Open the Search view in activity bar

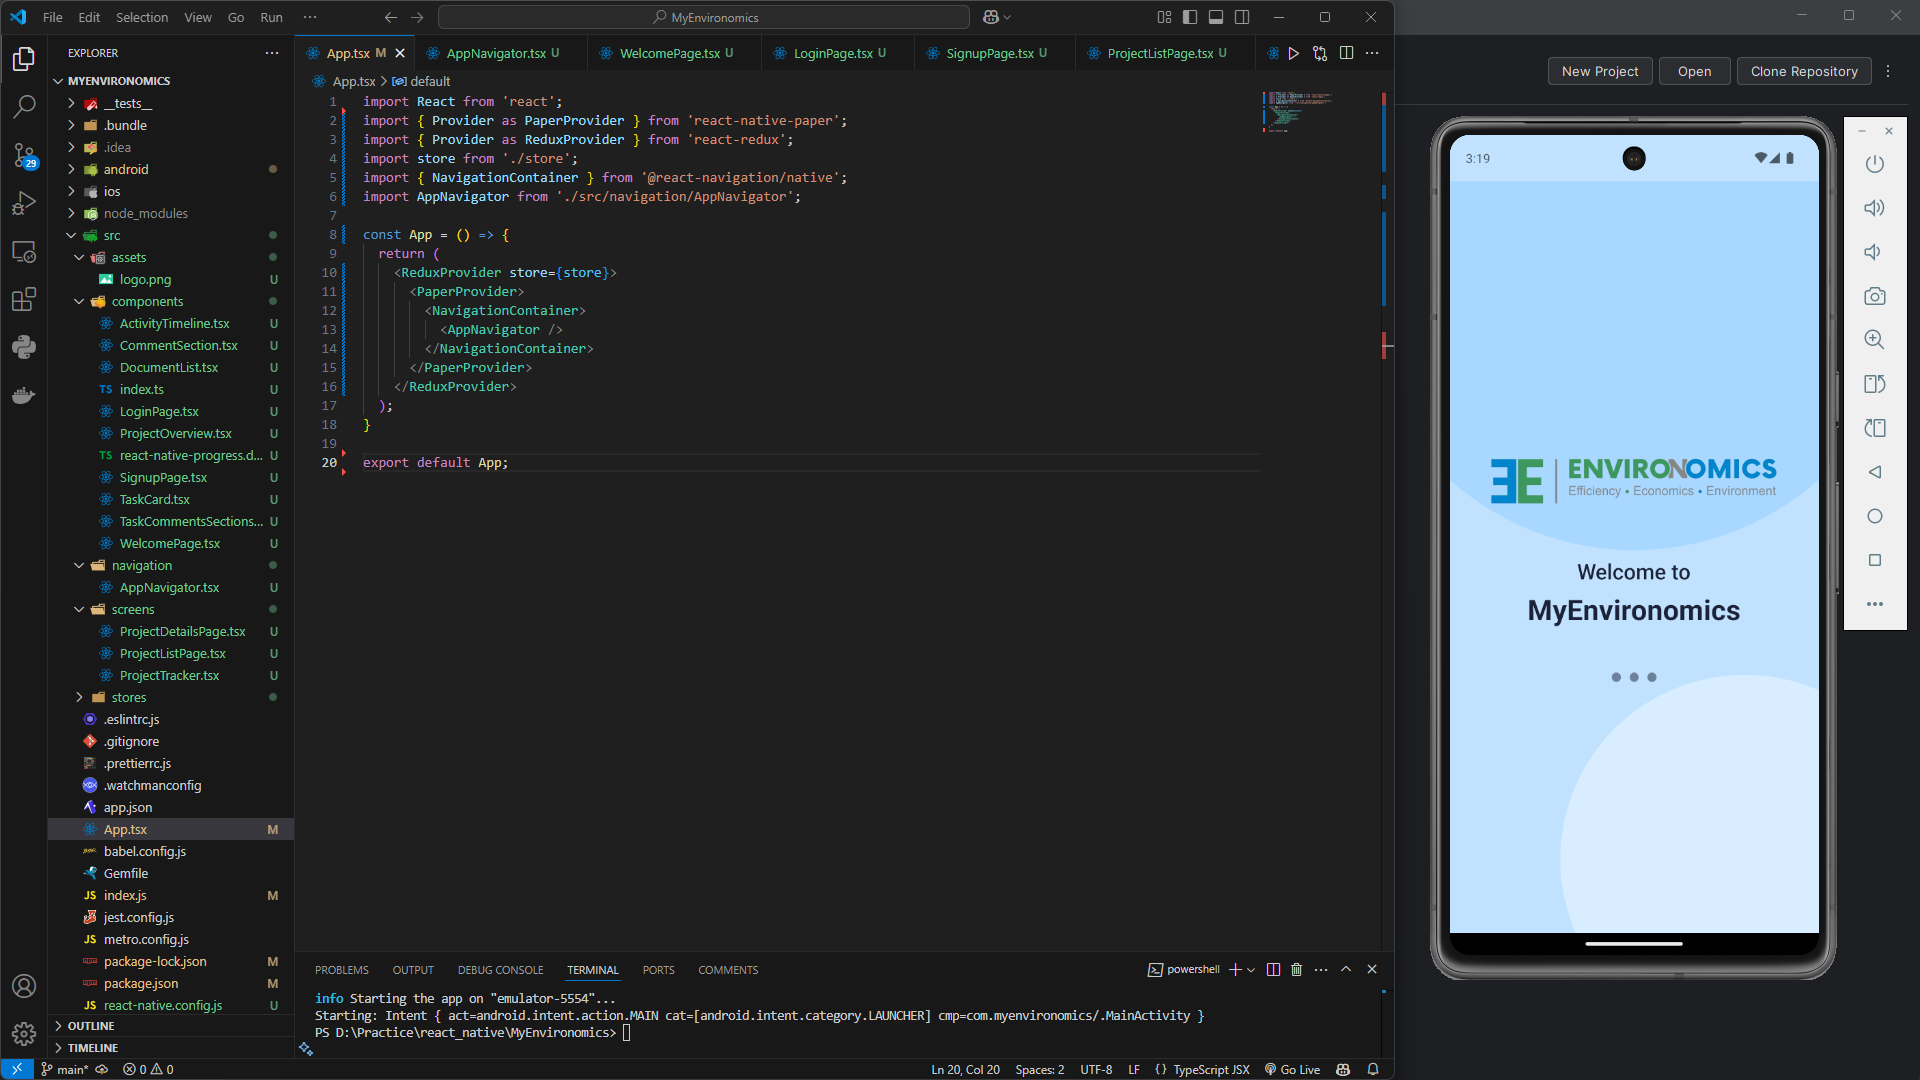24,107
